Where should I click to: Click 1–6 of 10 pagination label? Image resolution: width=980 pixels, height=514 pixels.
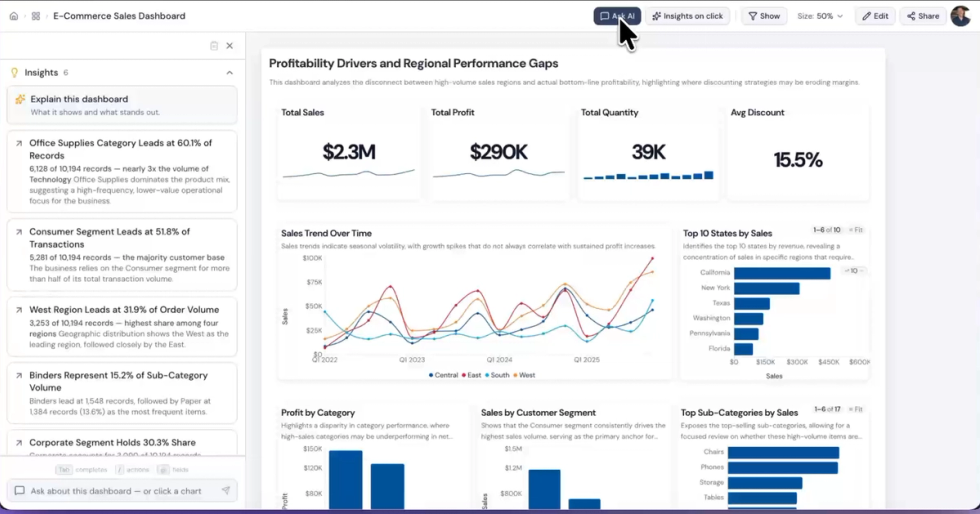[826, 230]
